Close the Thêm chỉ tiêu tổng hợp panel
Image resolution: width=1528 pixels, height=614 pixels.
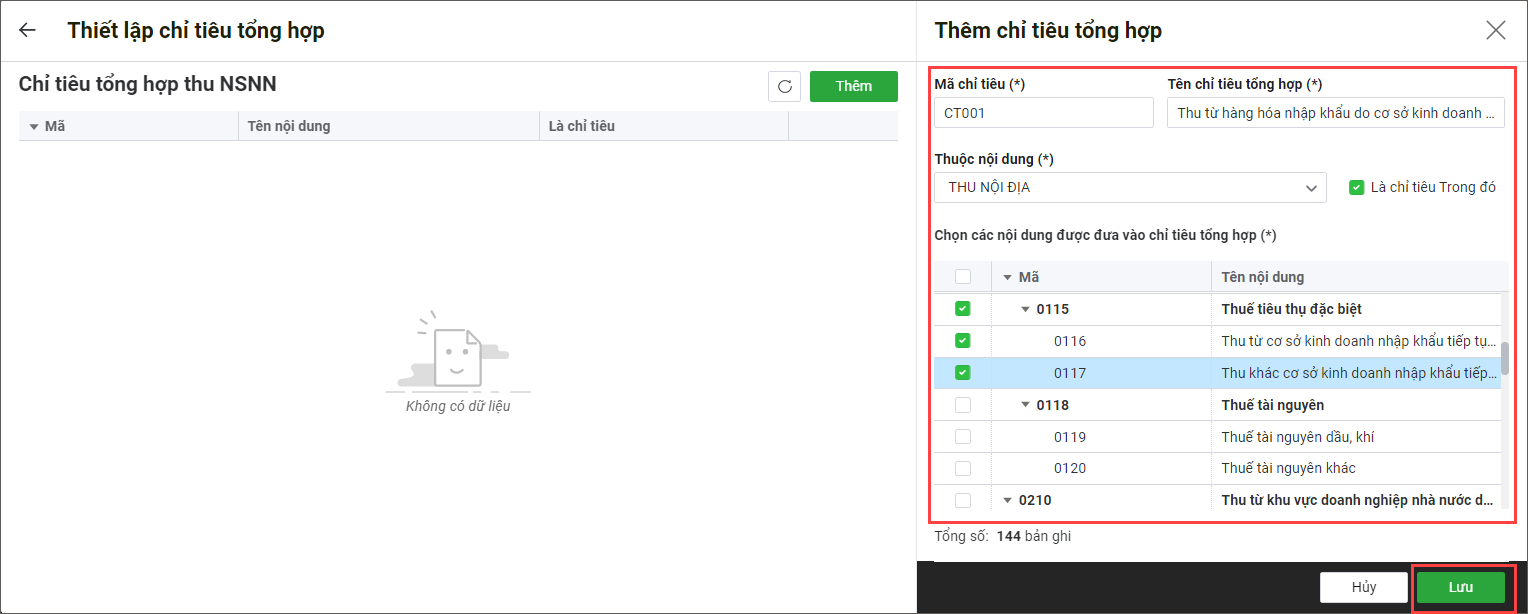click(1496, 30)
